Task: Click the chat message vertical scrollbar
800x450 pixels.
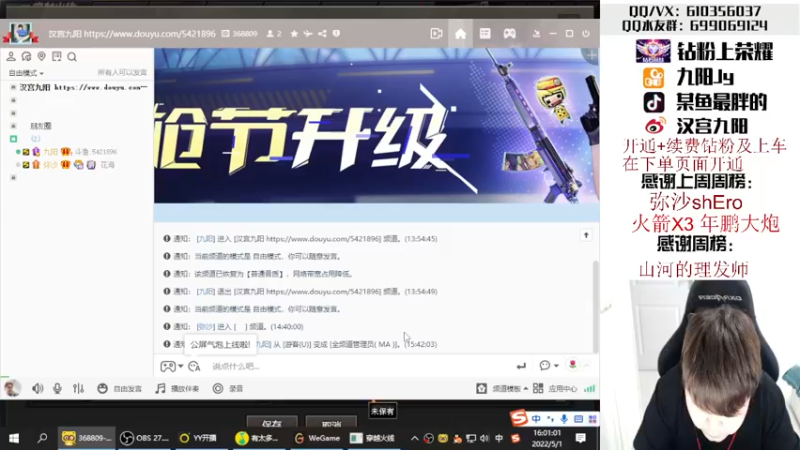Action: click(595, 306)
